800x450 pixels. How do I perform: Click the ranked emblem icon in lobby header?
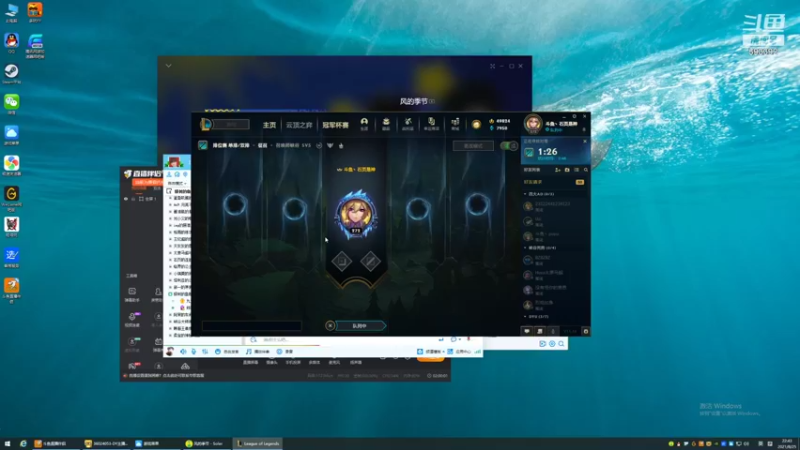(330, 145)
